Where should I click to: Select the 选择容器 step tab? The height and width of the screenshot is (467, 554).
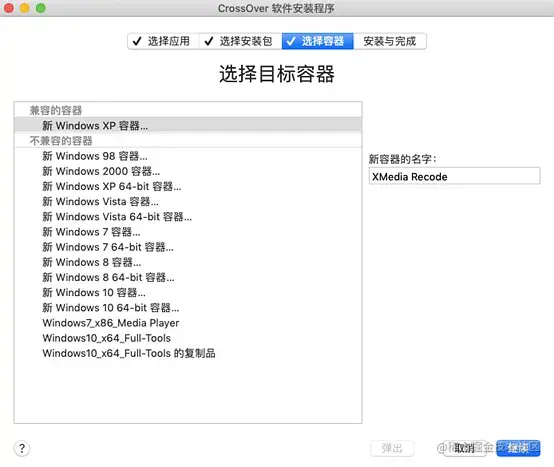[x=318, y=41]
